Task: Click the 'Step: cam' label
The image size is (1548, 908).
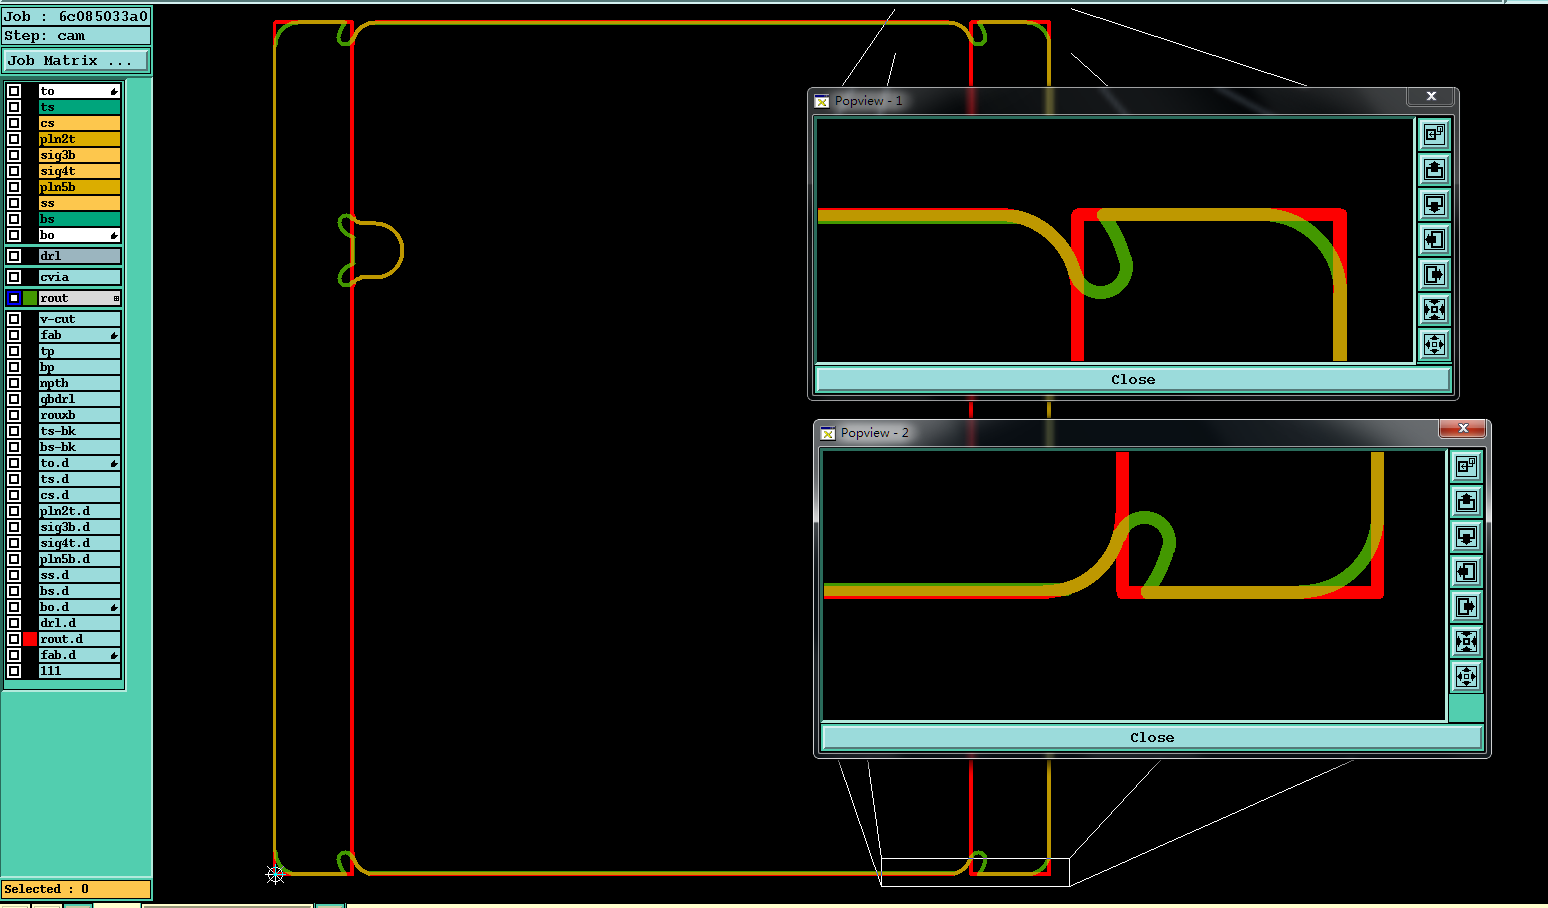Action: coord(76,36)
